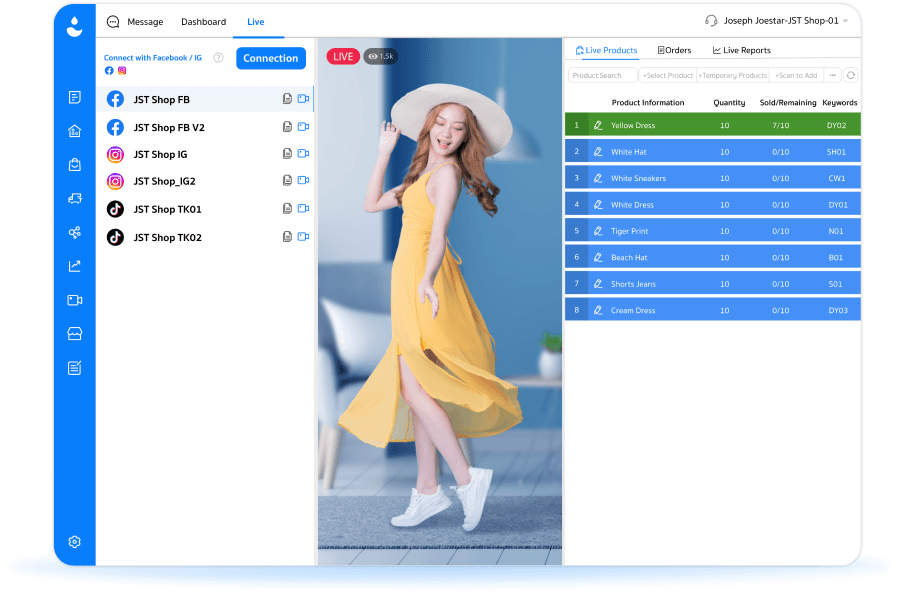Click the video icon for JST Shop IG
This screenshot has width=900, height=595.
[x=303, y=154]
